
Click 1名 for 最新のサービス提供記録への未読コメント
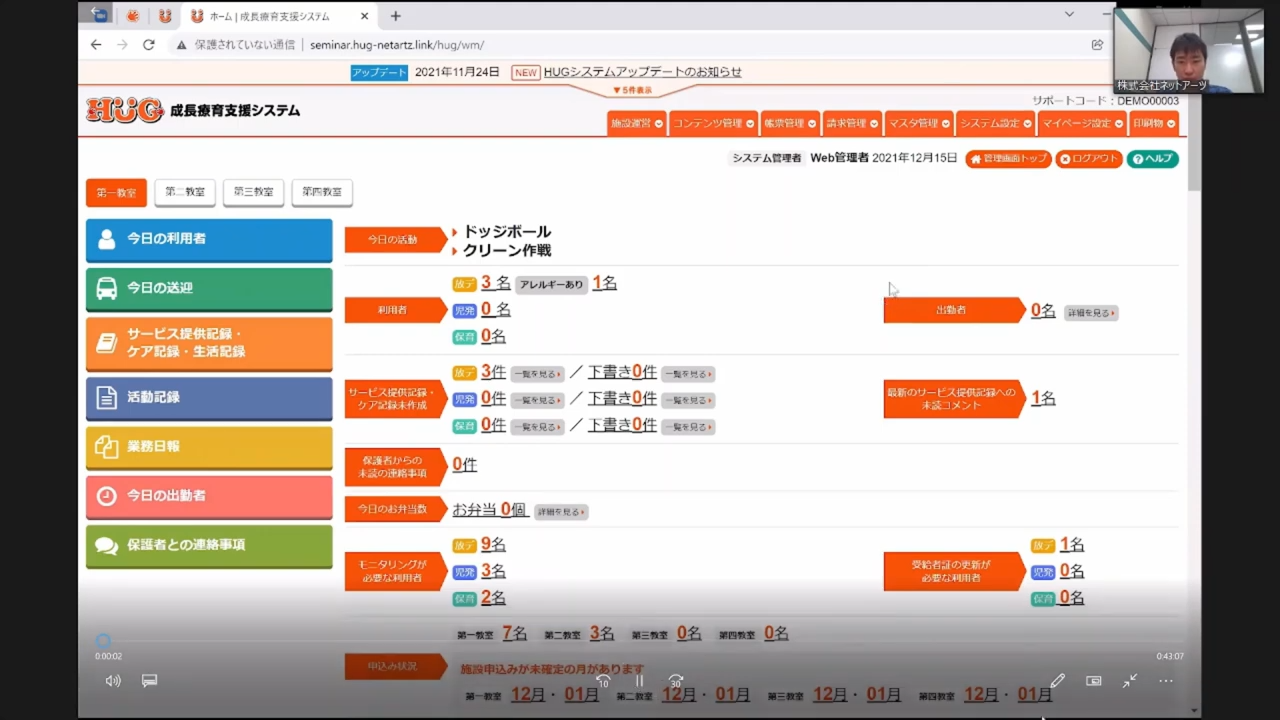(x=1043, y=399)
